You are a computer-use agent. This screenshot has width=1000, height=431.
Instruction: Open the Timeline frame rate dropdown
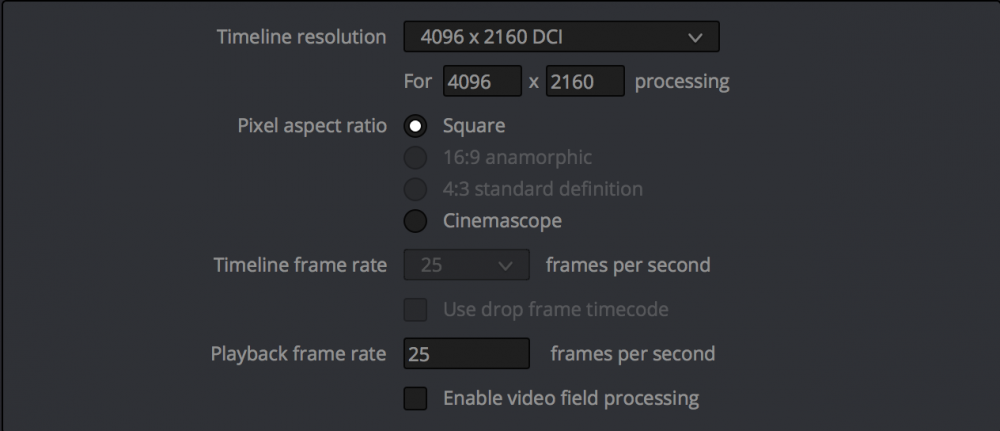[x=466, y=265]
